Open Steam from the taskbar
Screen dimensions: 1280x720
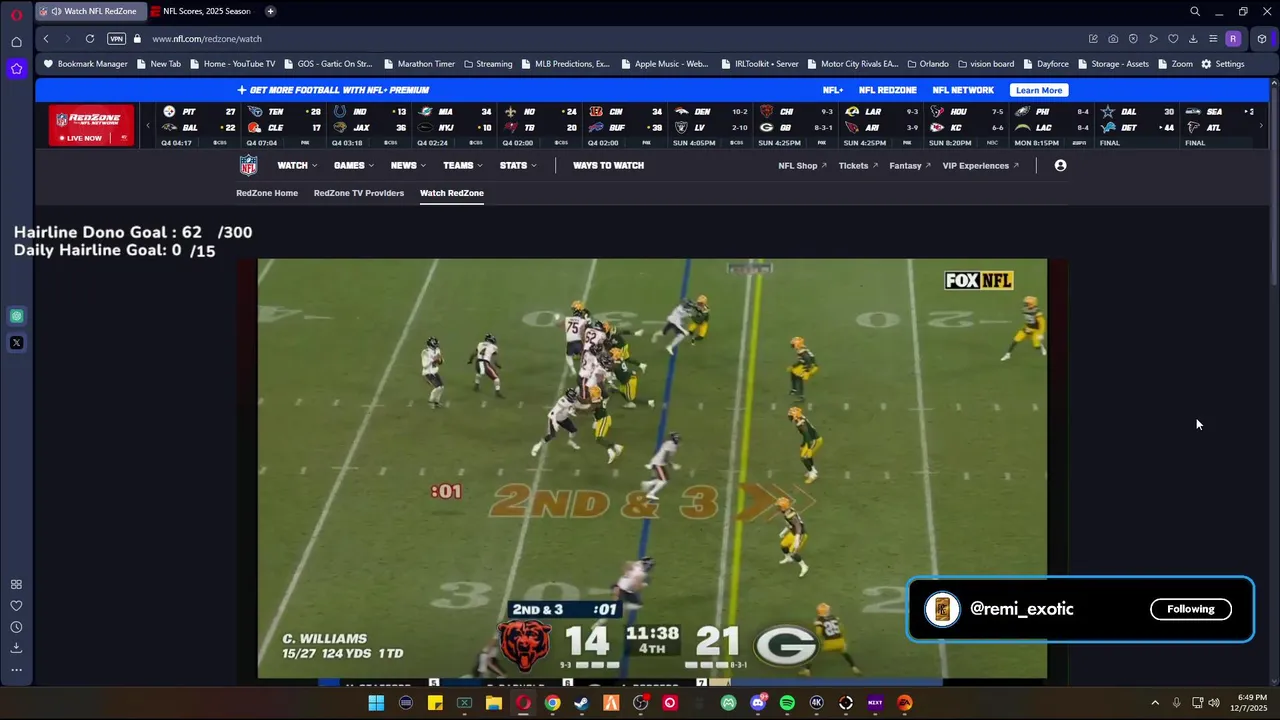[581, 703]
